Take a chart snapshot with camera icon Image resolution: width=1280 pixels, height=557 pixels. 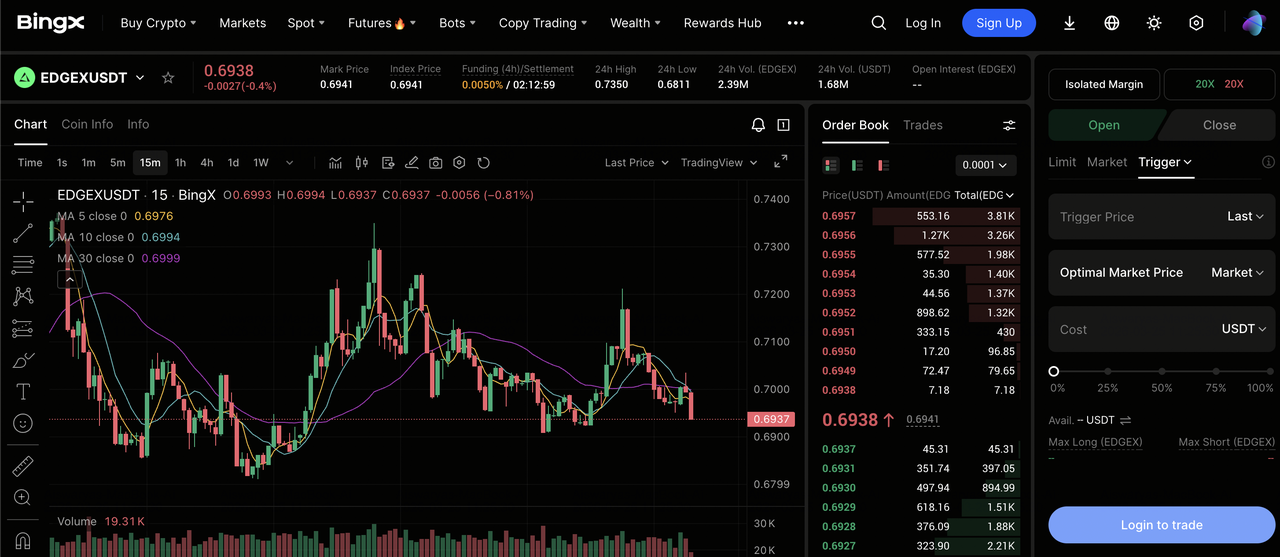pos(436,163)
